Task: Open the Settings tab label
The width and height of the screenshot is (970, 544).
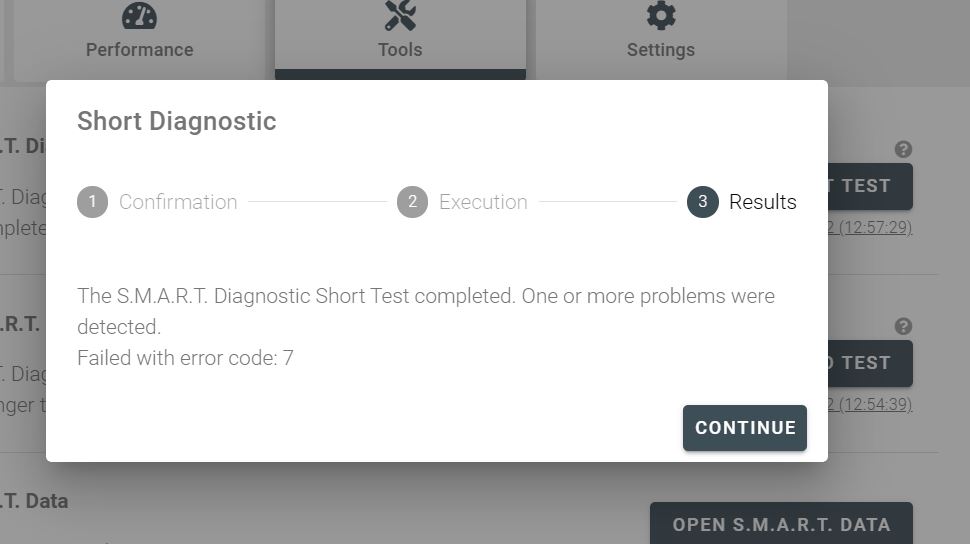Action: (x=661, y=50)
